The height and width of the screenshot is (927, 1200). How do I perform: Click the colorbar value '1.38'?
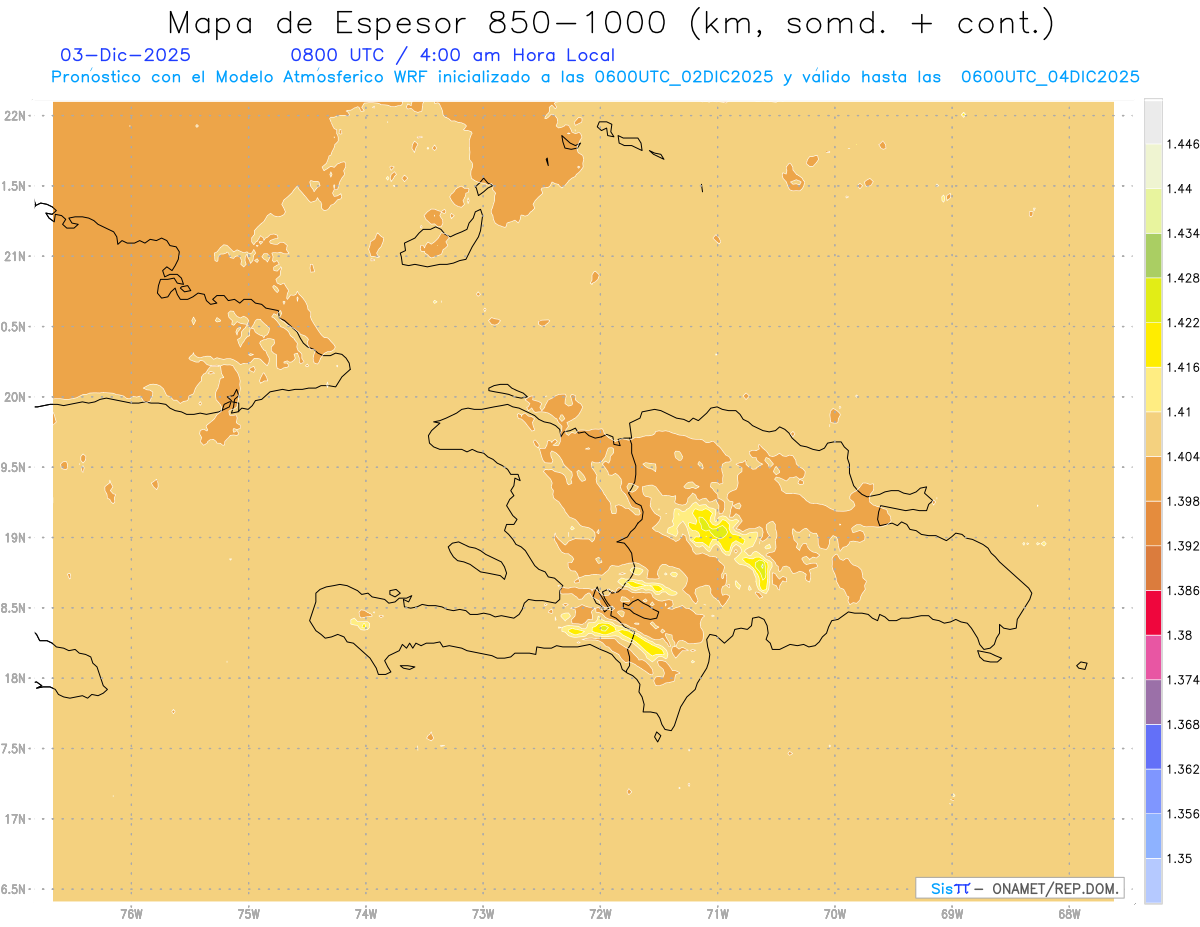pos(1179,635)
